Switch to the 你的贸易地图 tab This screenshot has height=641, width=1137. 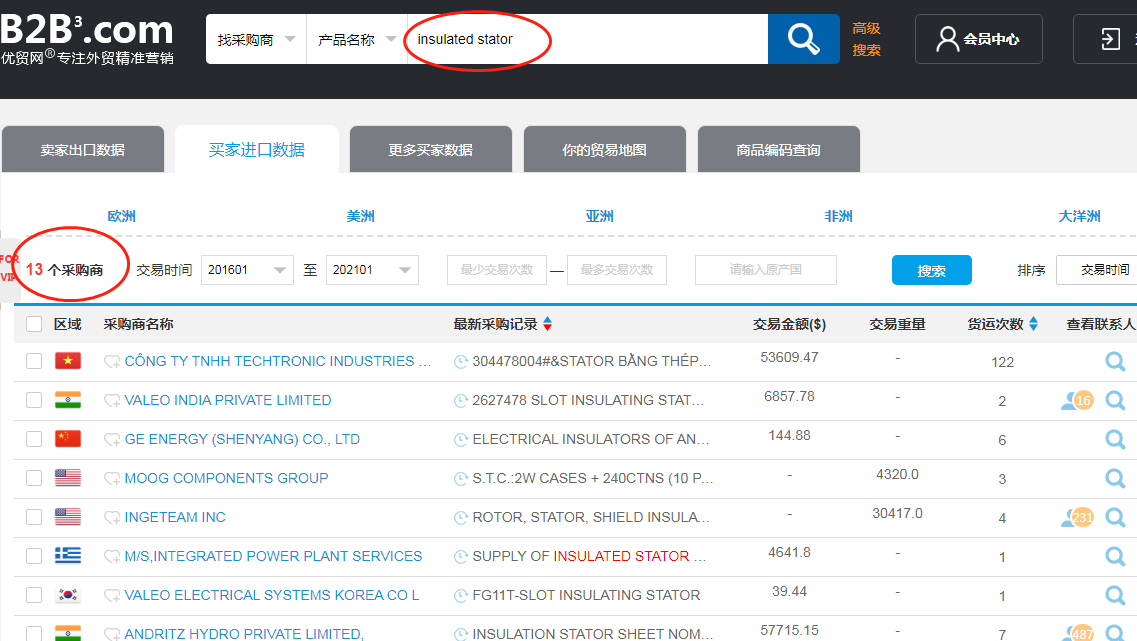click(x=605, y=149)
